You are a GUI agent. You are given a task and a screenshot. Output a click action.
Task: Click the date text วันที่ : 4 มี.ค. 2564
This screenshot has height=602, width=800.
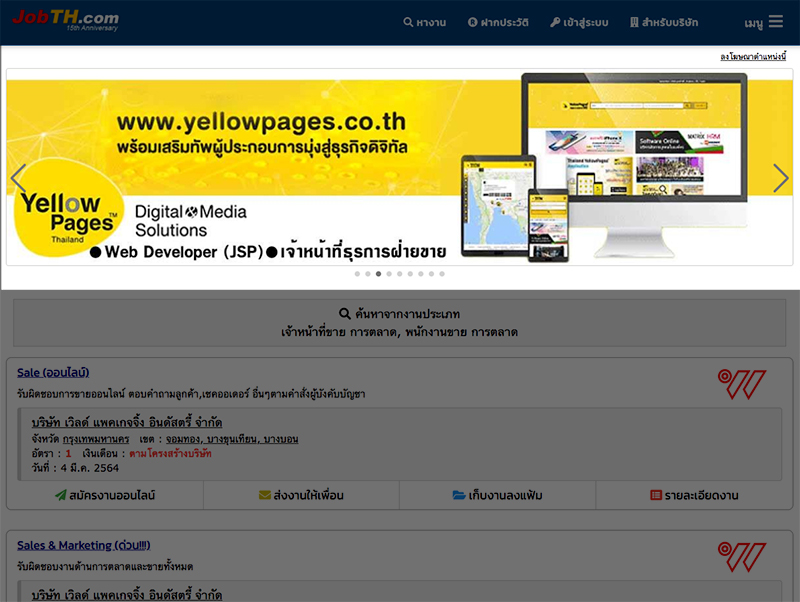[75, 468]
